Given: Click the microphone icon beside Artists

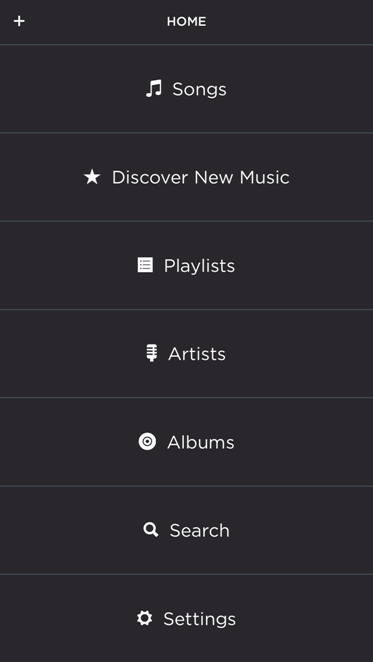Looking at the screenshot, I should 152,353.
